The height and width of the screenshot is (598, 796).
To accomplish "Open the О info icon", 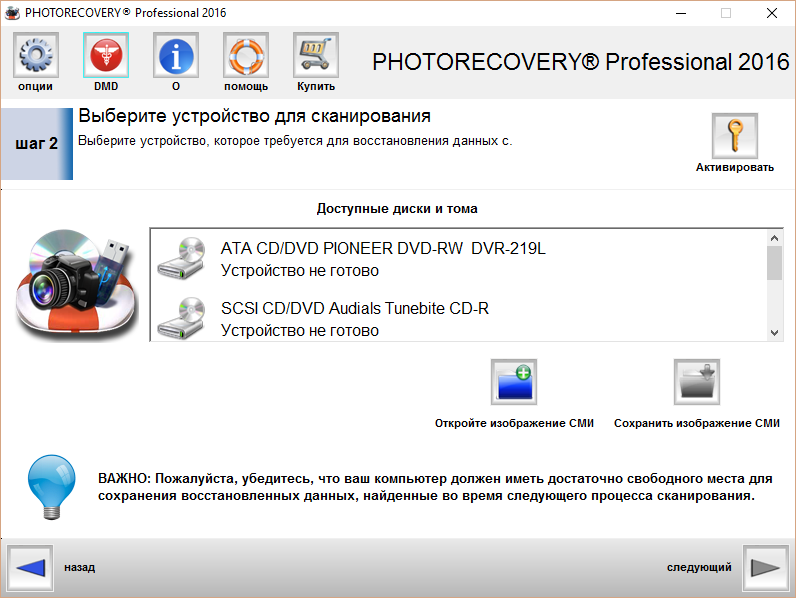I will click(176, 55).
